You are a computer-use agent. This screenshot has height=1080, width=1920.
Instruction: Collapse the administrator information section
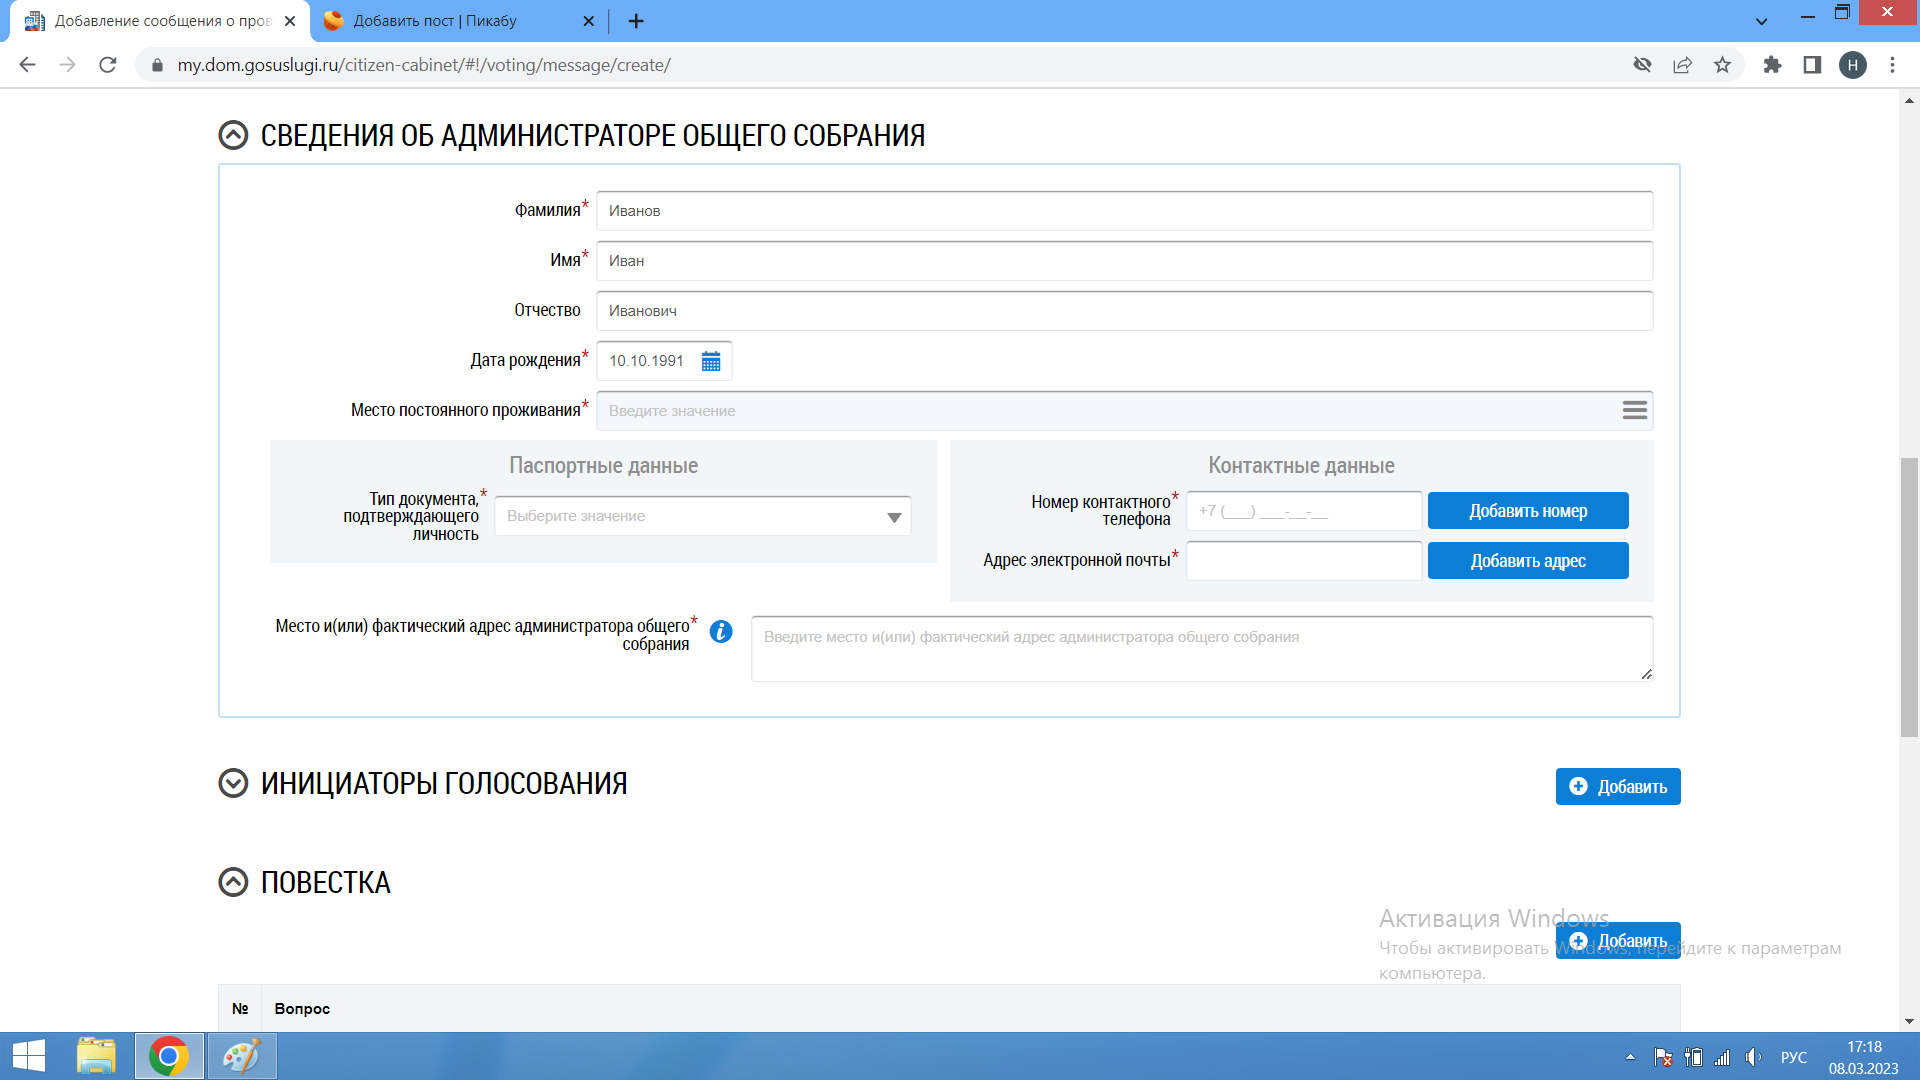[233, 135]
